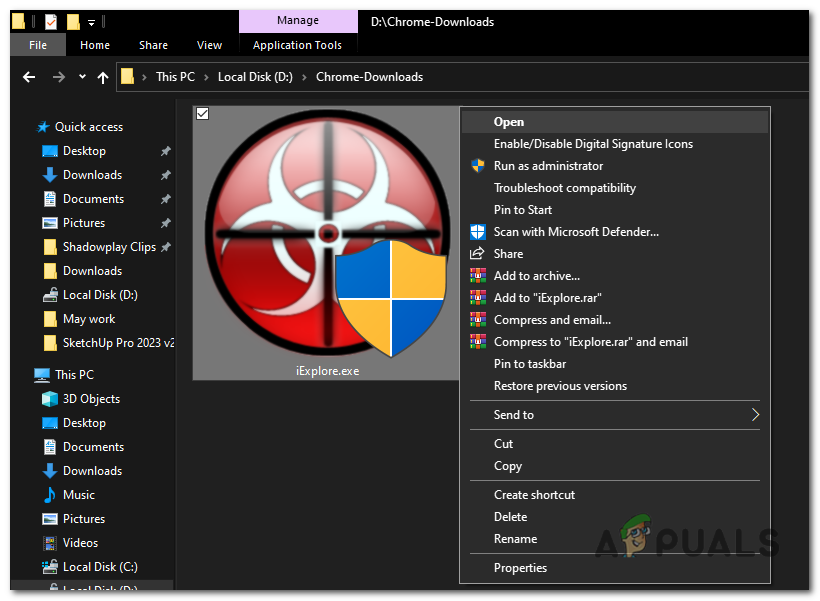Expand the Send to submenu arrow

755,415
